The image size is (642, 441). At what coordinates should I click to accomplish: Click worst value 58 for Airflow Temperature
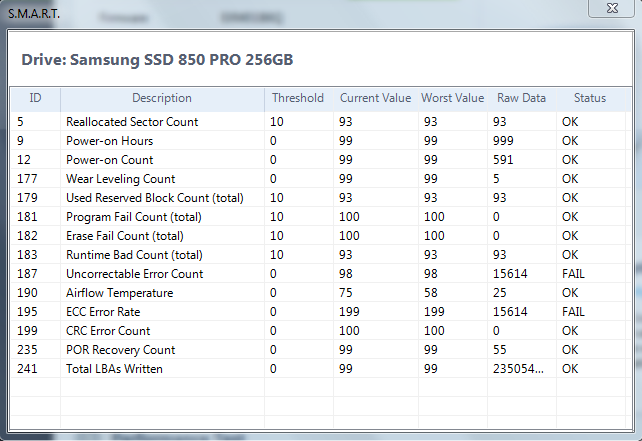(x=431, y=293)
